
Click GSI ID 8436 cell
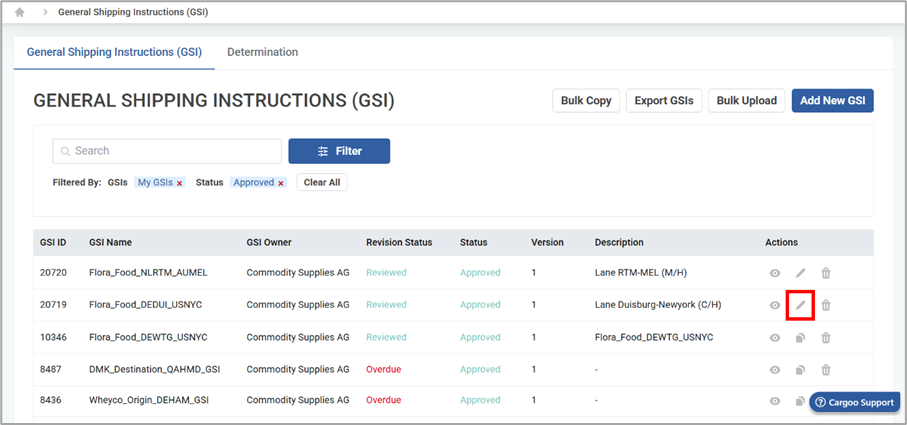pos(49,400)
